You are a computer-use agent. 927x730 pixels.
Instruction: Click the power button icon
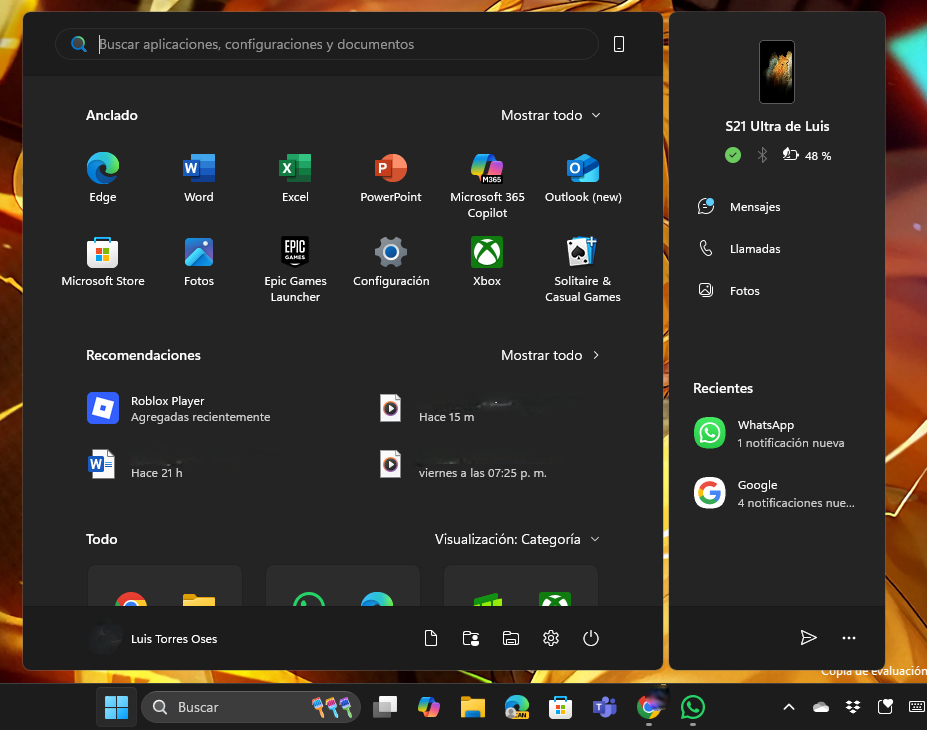(591, 638)
